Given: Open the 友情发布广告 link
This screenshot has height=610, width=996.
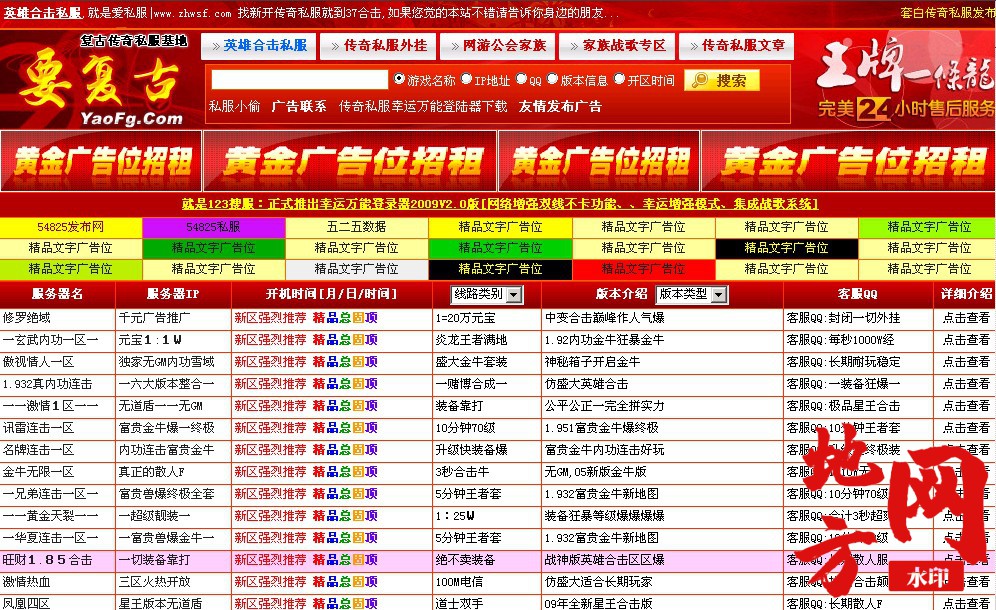Looking at the screenshot, I should [x=560, y=106].
